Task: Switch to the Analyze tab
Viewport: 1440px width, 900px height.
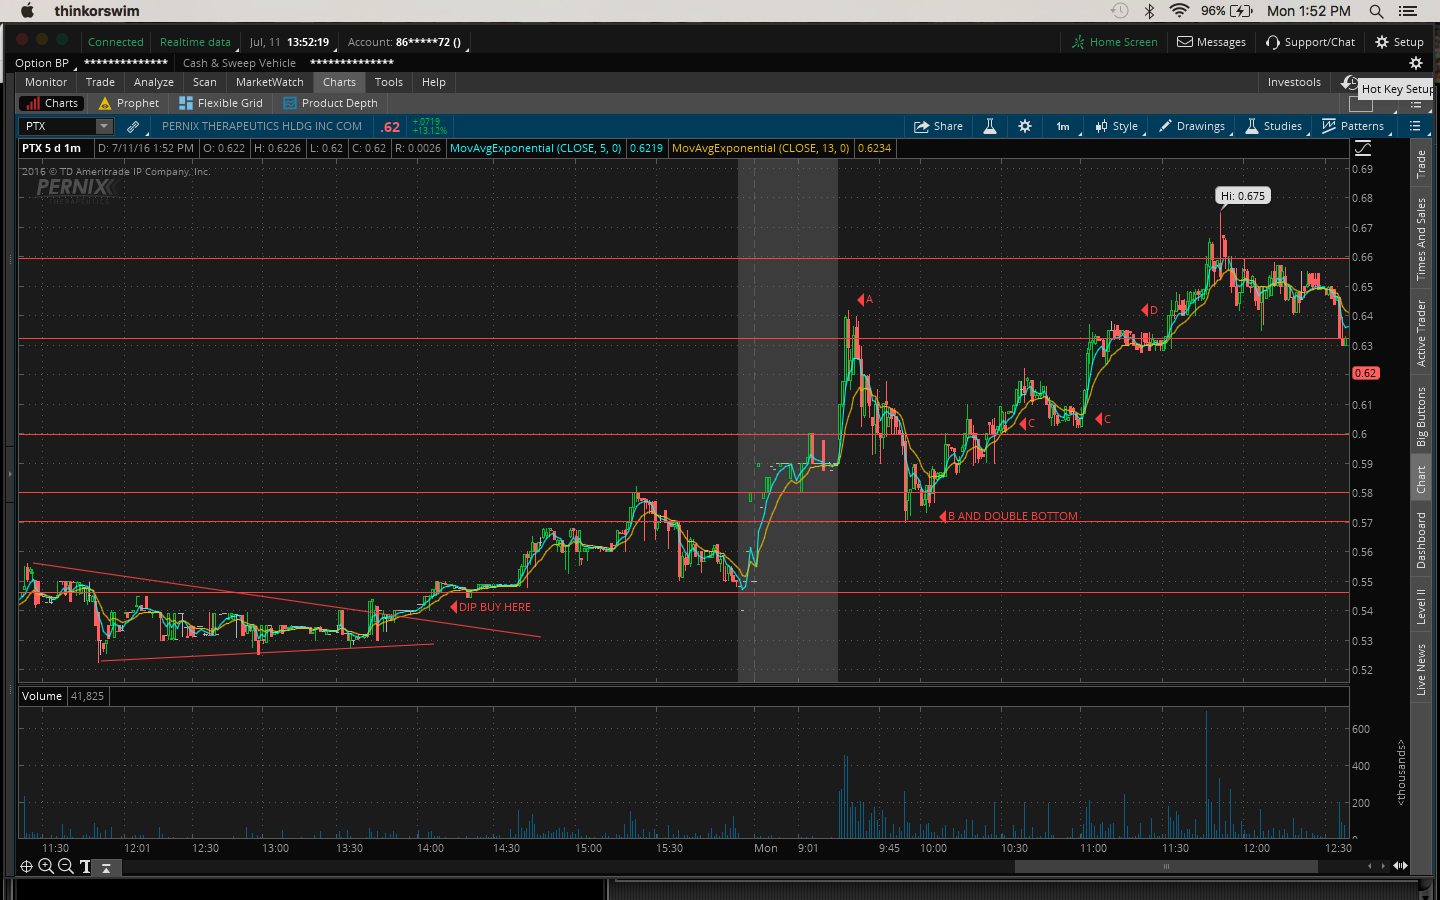Action: pos(154,82)
